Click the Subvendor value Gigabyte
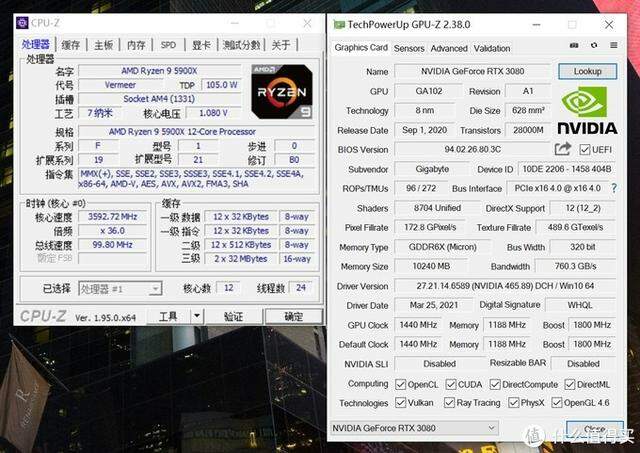 [432, 169]
